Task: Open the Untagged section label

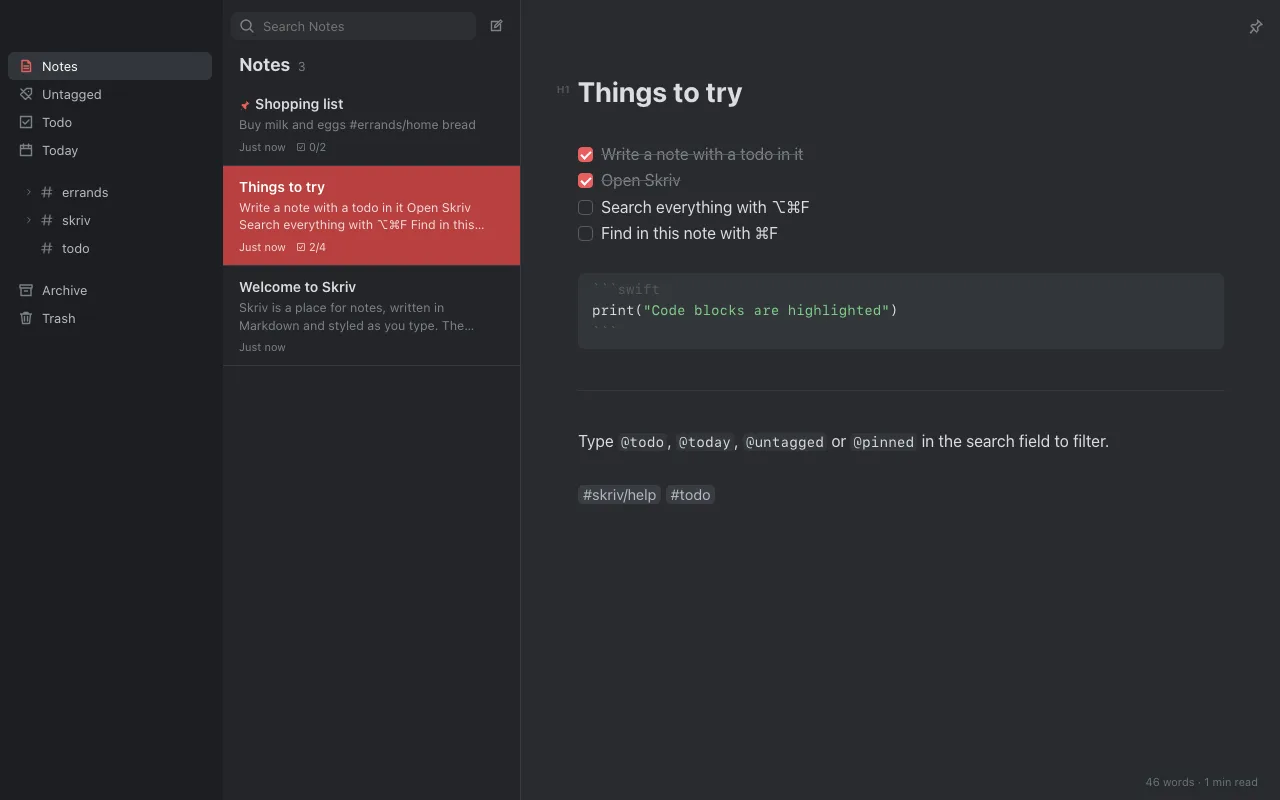Action: point(72,94)
